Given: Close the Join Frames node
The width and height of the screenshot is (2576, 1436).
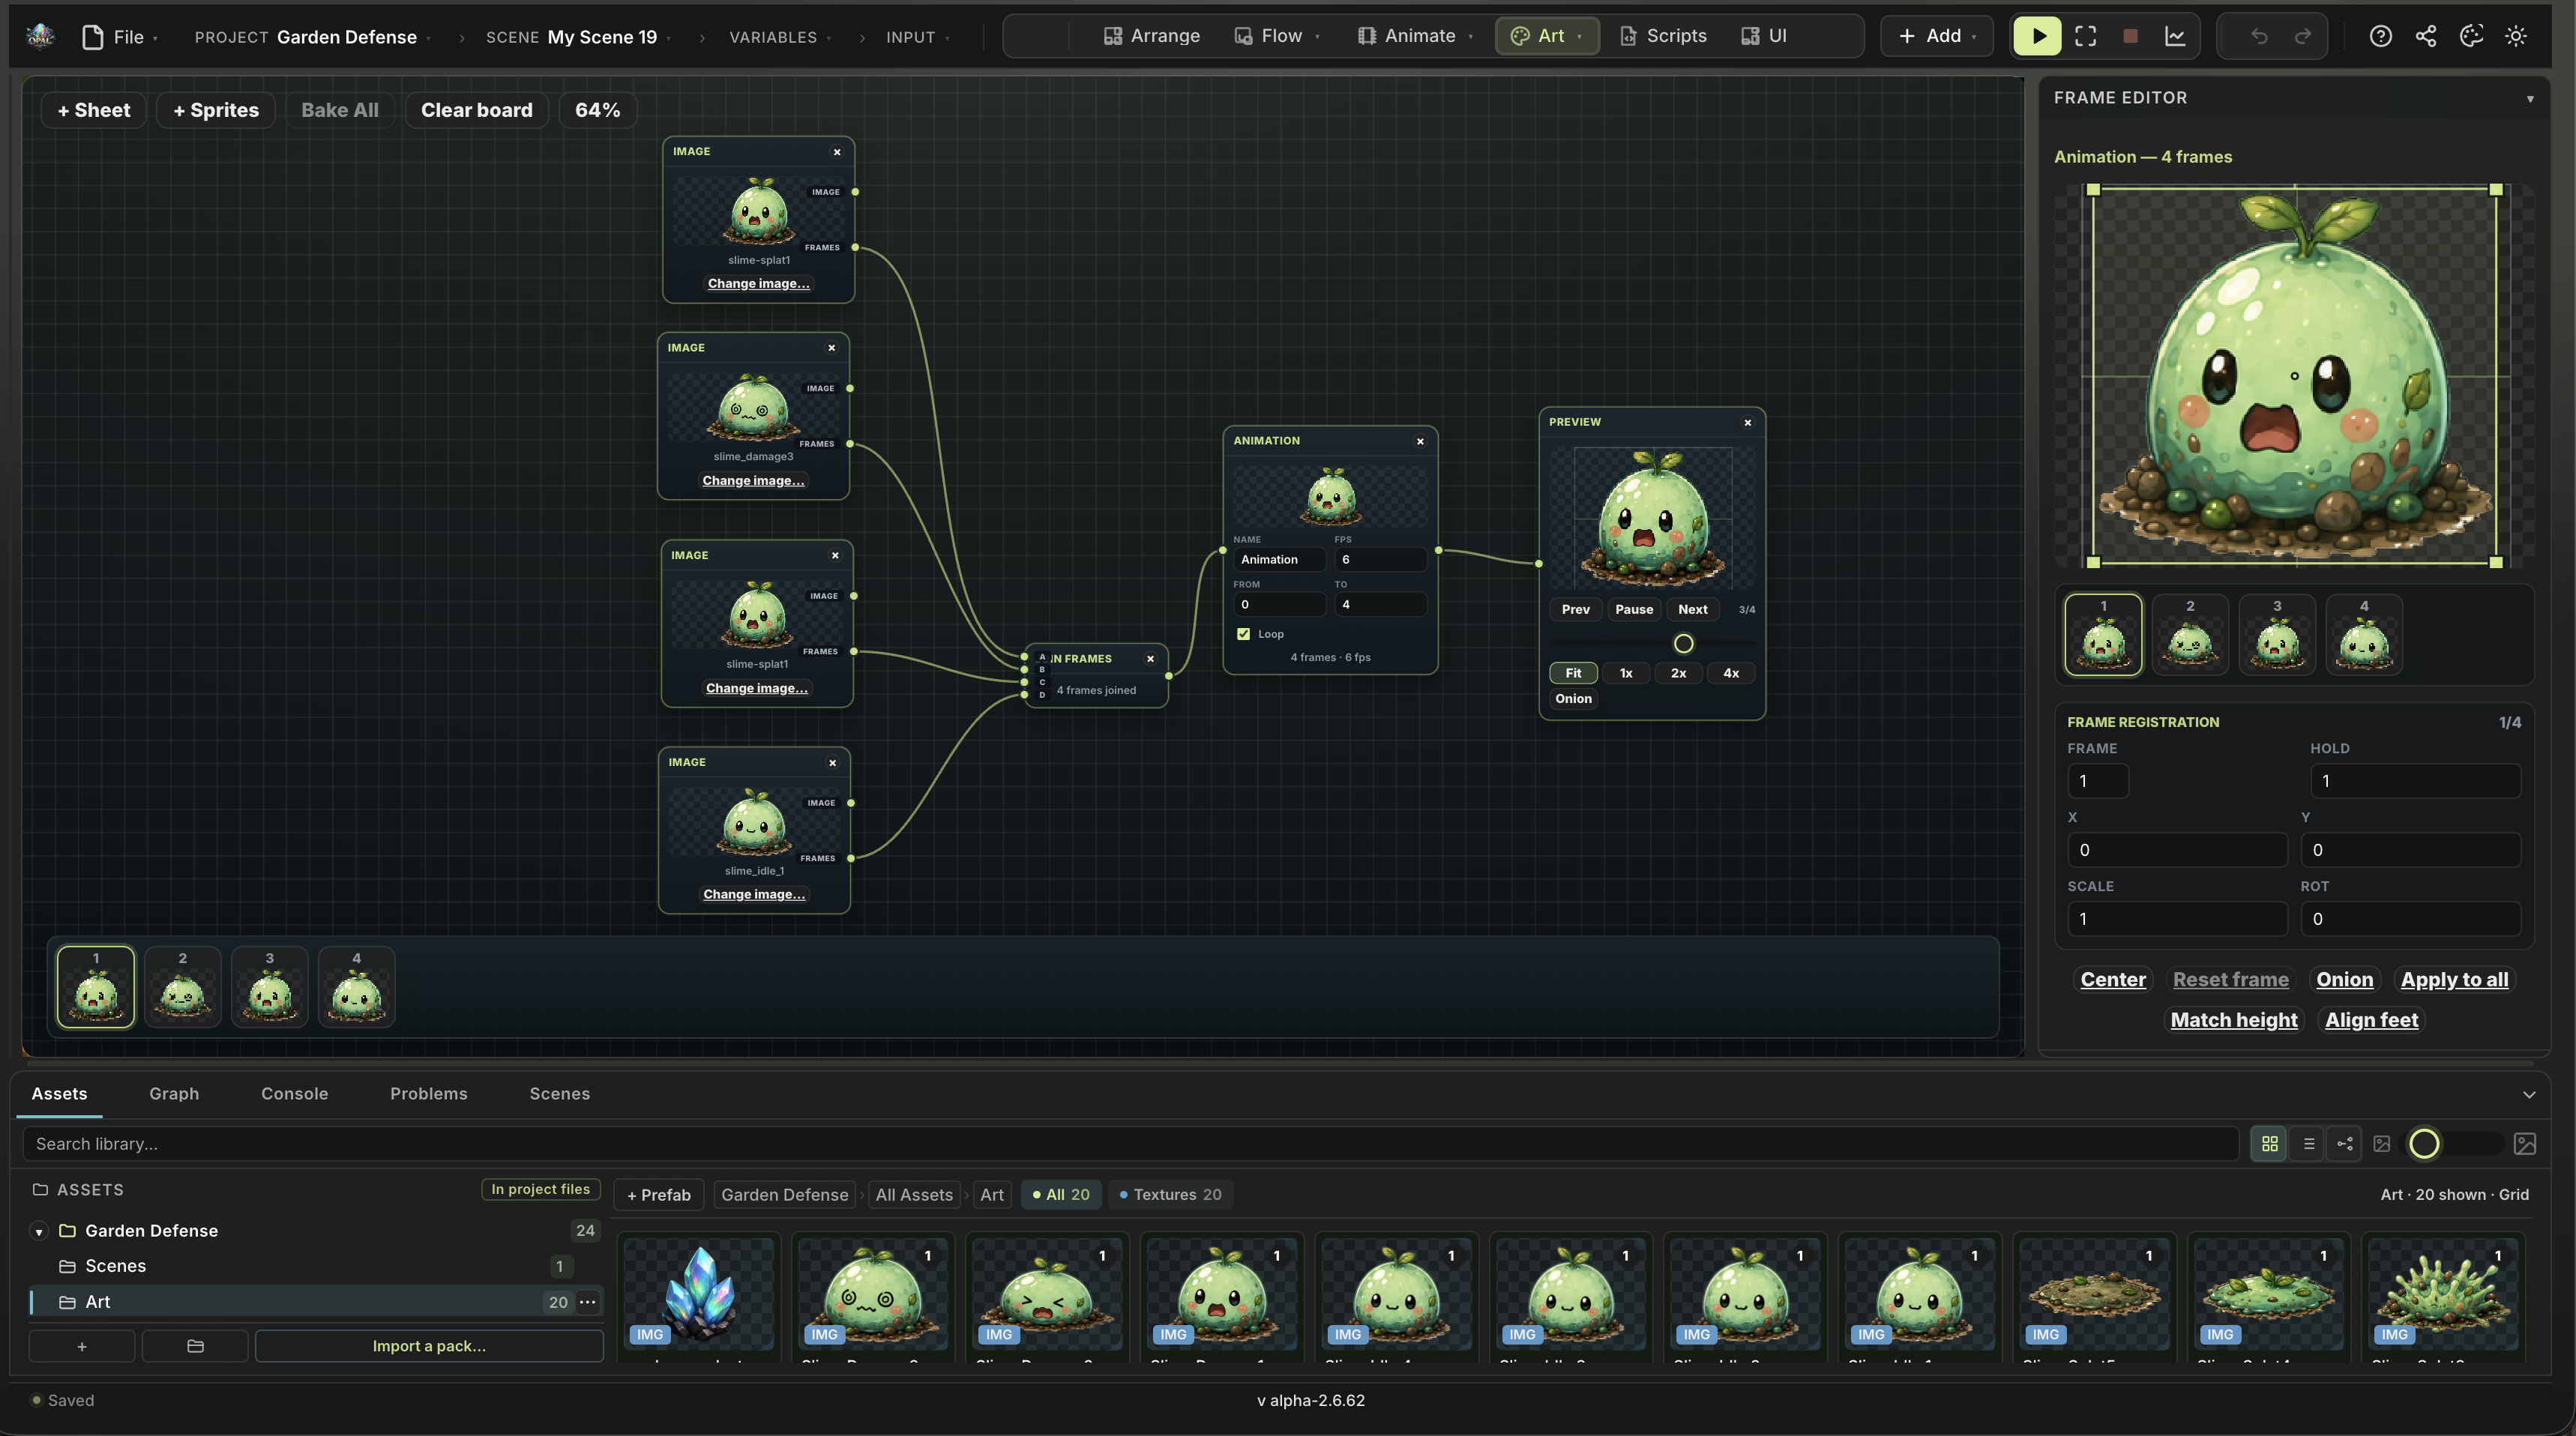Looking at the screenshot, I should point(1150,659).
